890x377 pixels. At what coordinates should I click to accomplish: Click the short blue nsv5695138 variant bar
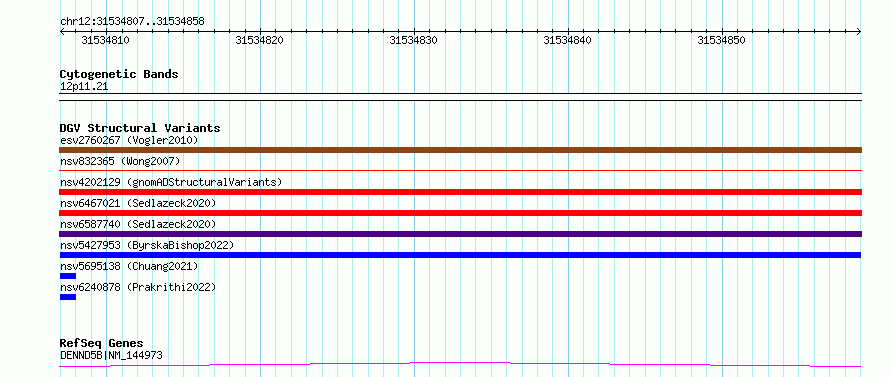[68, 276]
